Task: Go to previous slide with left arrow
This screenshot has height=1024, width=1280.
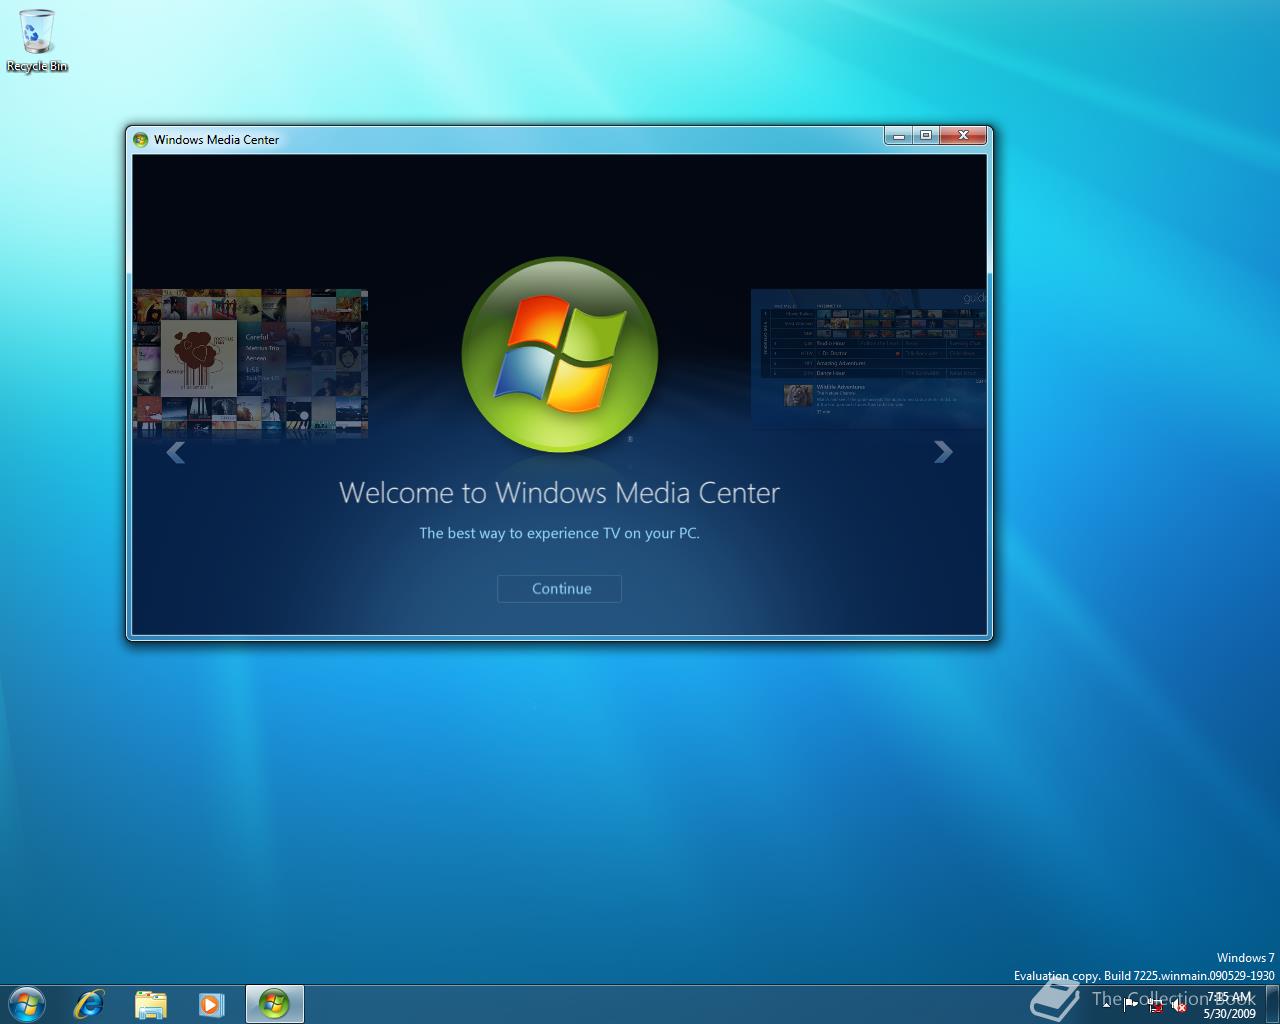Action: pos(176,453)
